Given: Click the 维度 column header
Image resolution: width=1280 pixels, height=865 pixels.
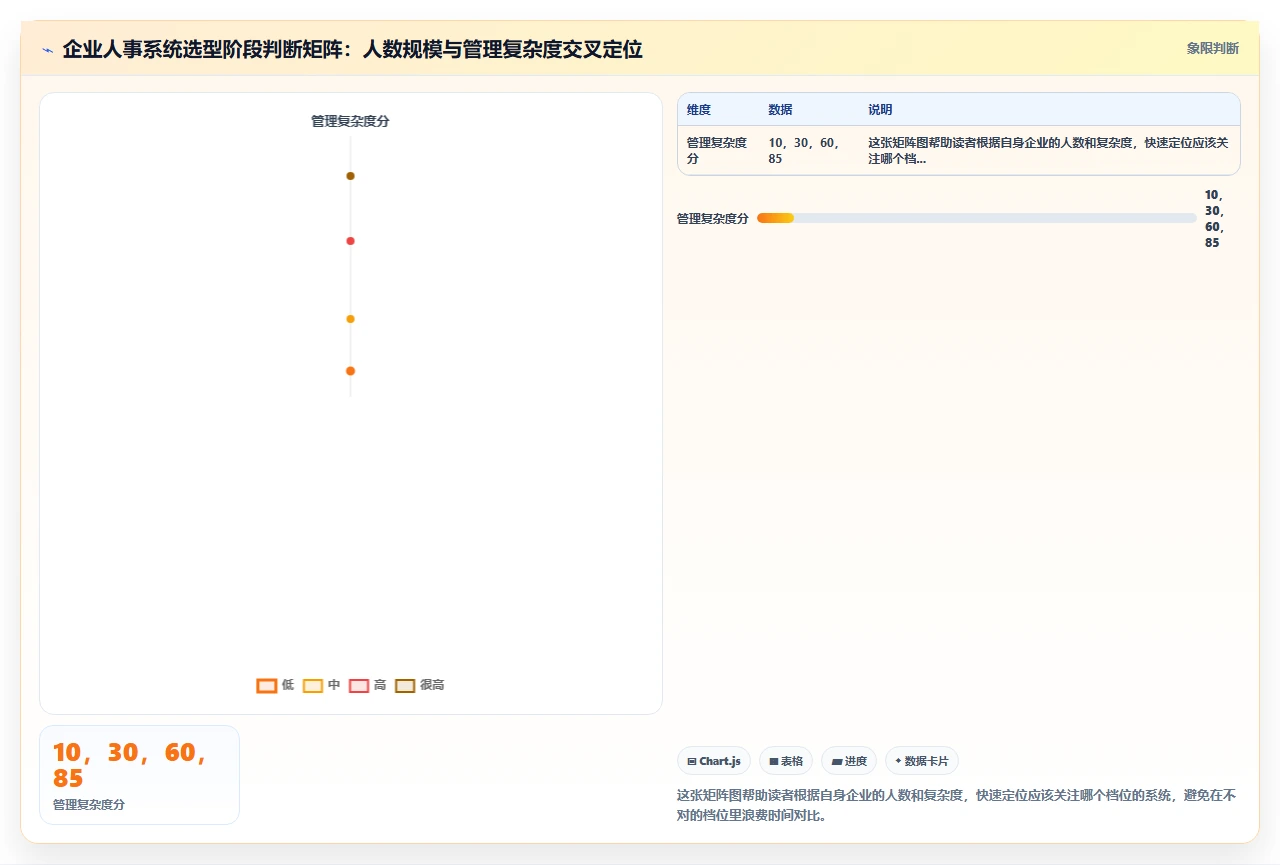Looking at the screenshot, I should (699, 110).
